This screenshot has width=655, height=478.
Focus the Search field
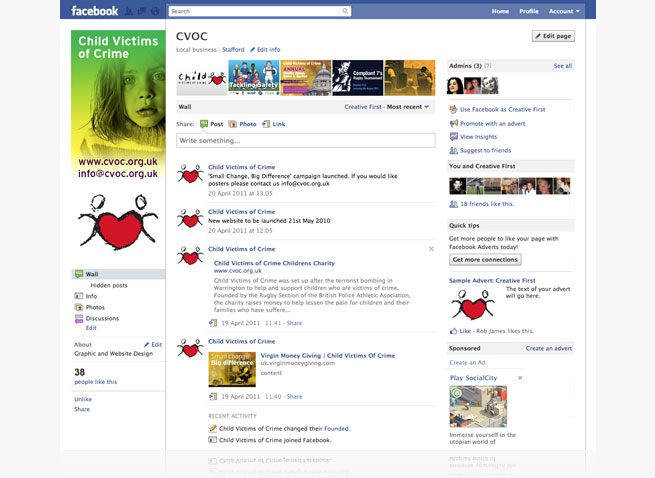coord(255,11)
